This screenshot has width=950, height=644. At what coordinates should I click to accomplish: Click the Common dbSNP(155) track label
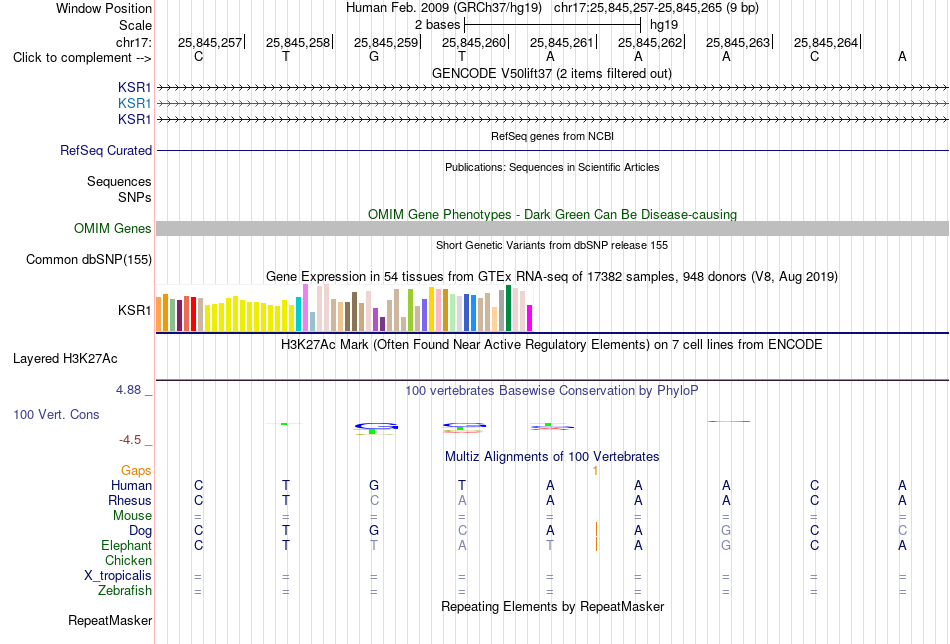coord(89,259)
